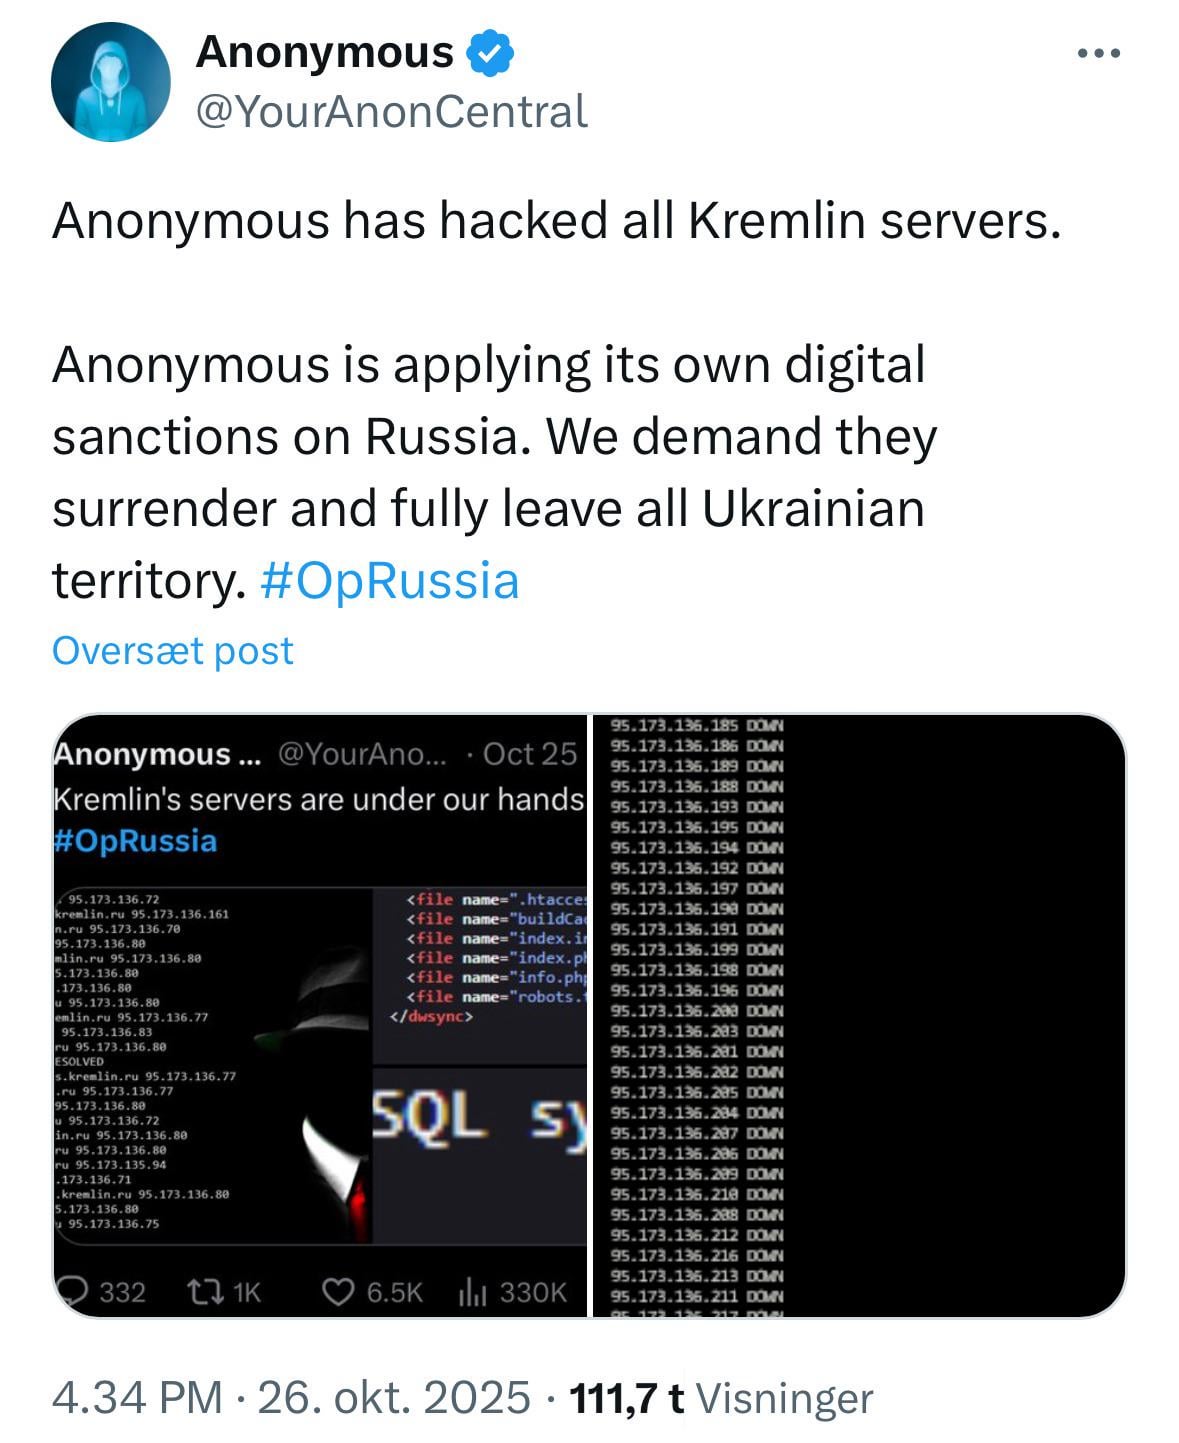The width and height of the screenshot is (1179, 1443).
Task: Click the views bar-chart icon in quoted post
Action: (x=472, y=1292)
